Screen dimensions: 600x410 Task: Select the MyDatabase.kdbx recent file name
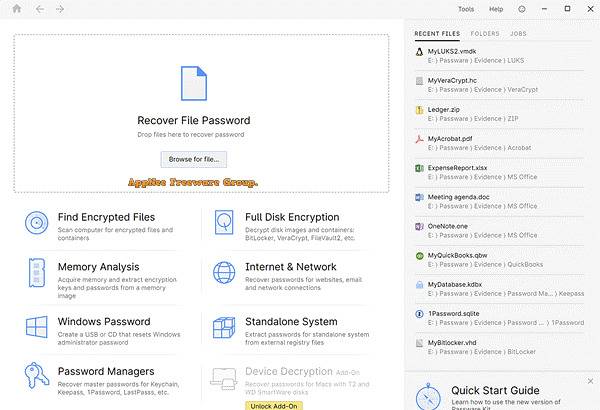(455, 284)
